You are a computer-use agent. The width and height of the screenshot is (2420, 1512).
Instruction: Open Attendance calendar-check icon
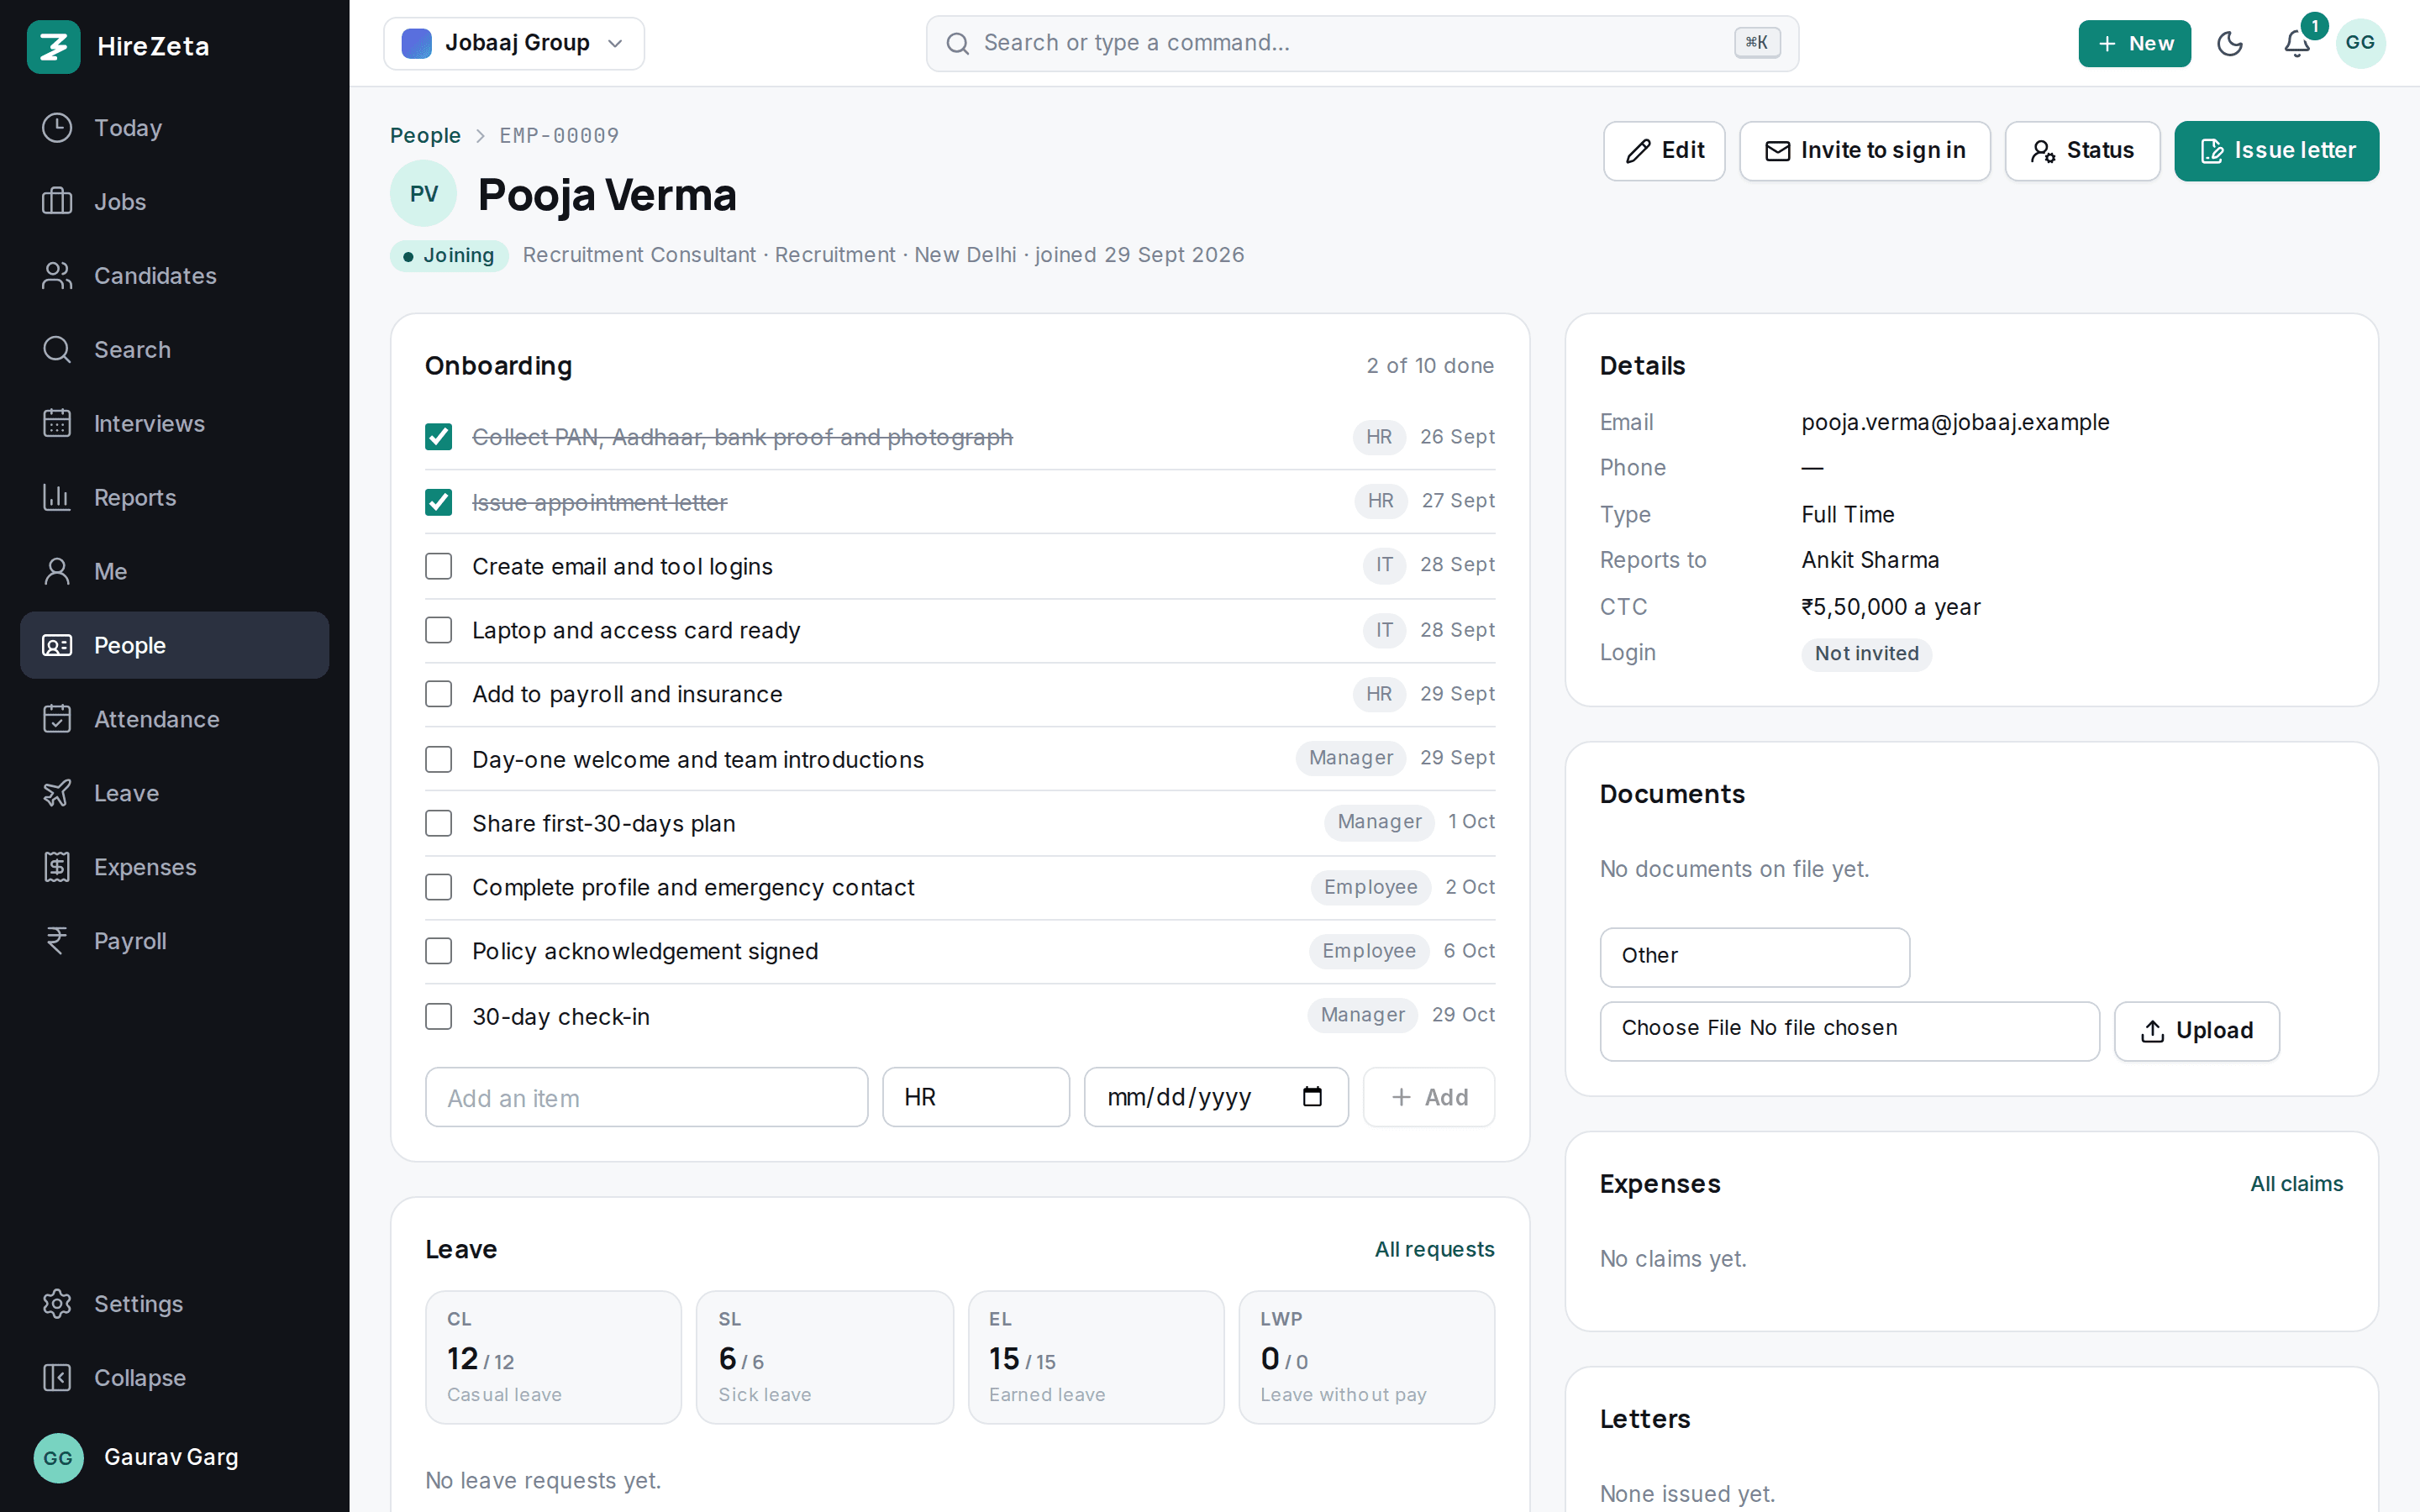coord(57,720)
